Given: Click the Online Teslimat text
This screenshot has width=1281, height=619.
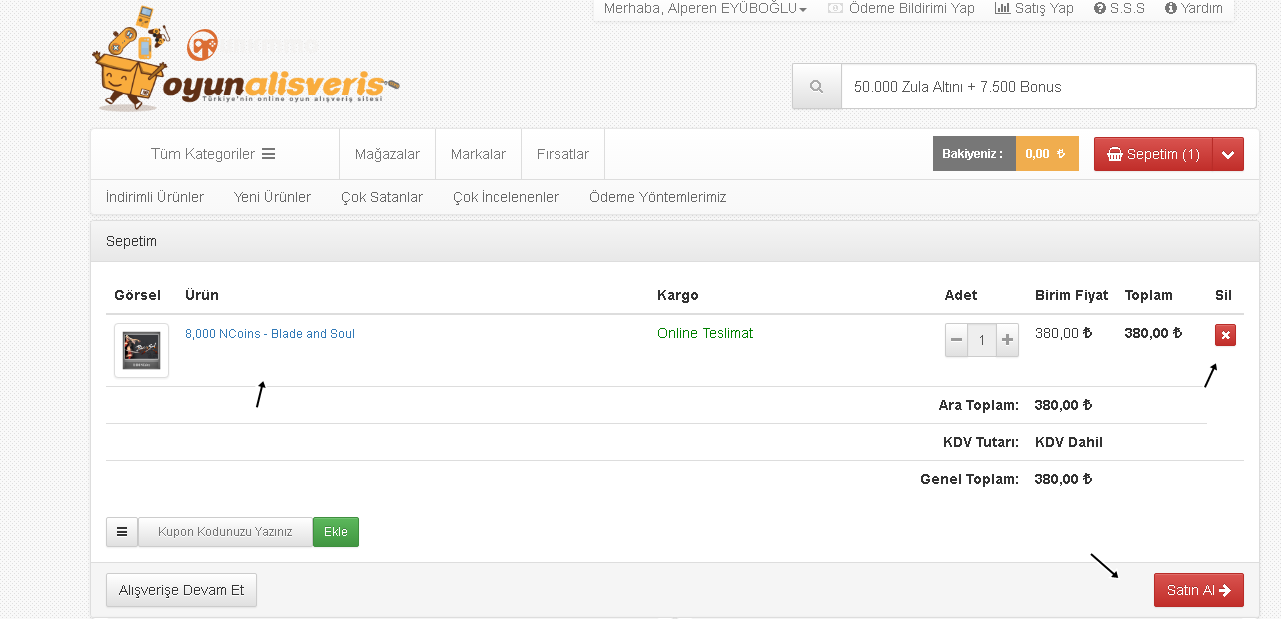Looking at the screenshot, I should 705,333.
